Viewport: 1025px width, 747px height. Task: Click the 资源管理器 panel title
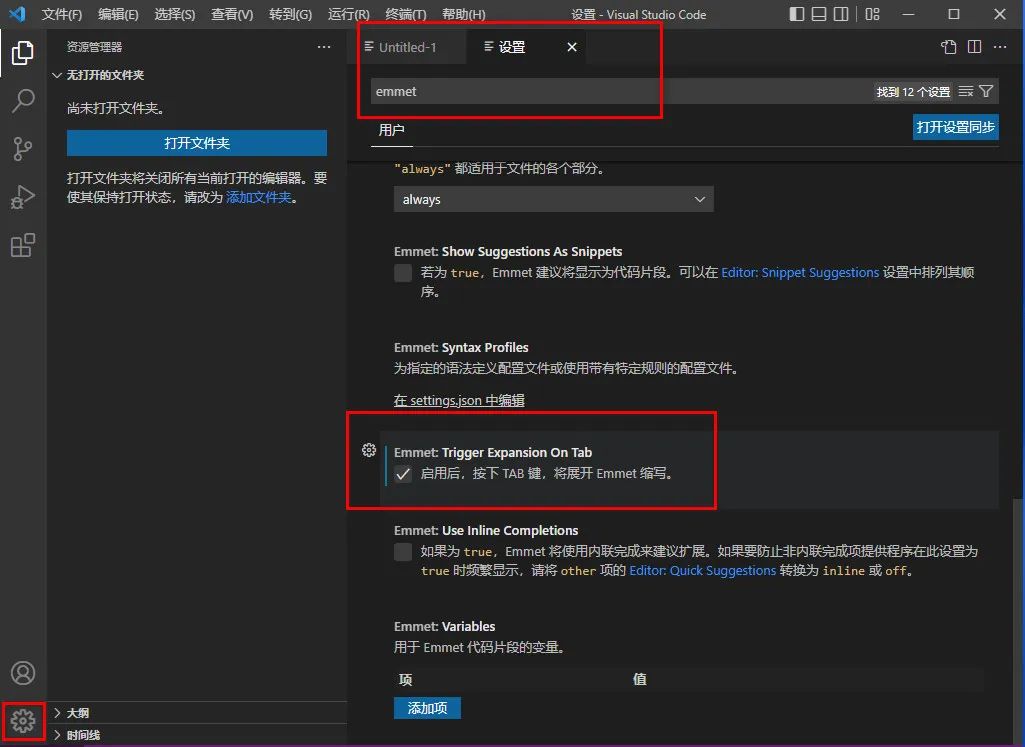click(x=94, y=47)
